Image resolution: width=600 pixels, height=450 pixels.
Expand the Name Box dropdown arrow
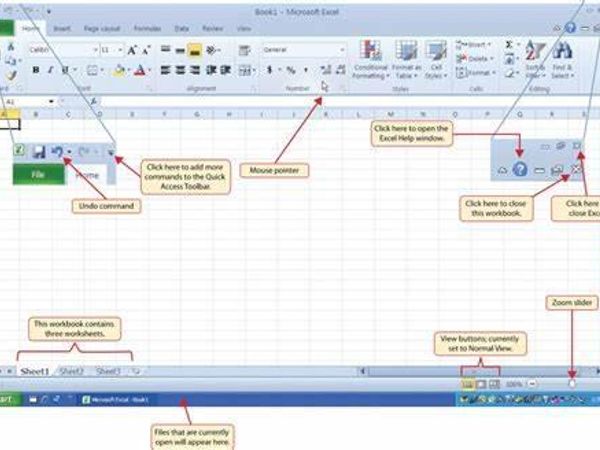(51, 101)
